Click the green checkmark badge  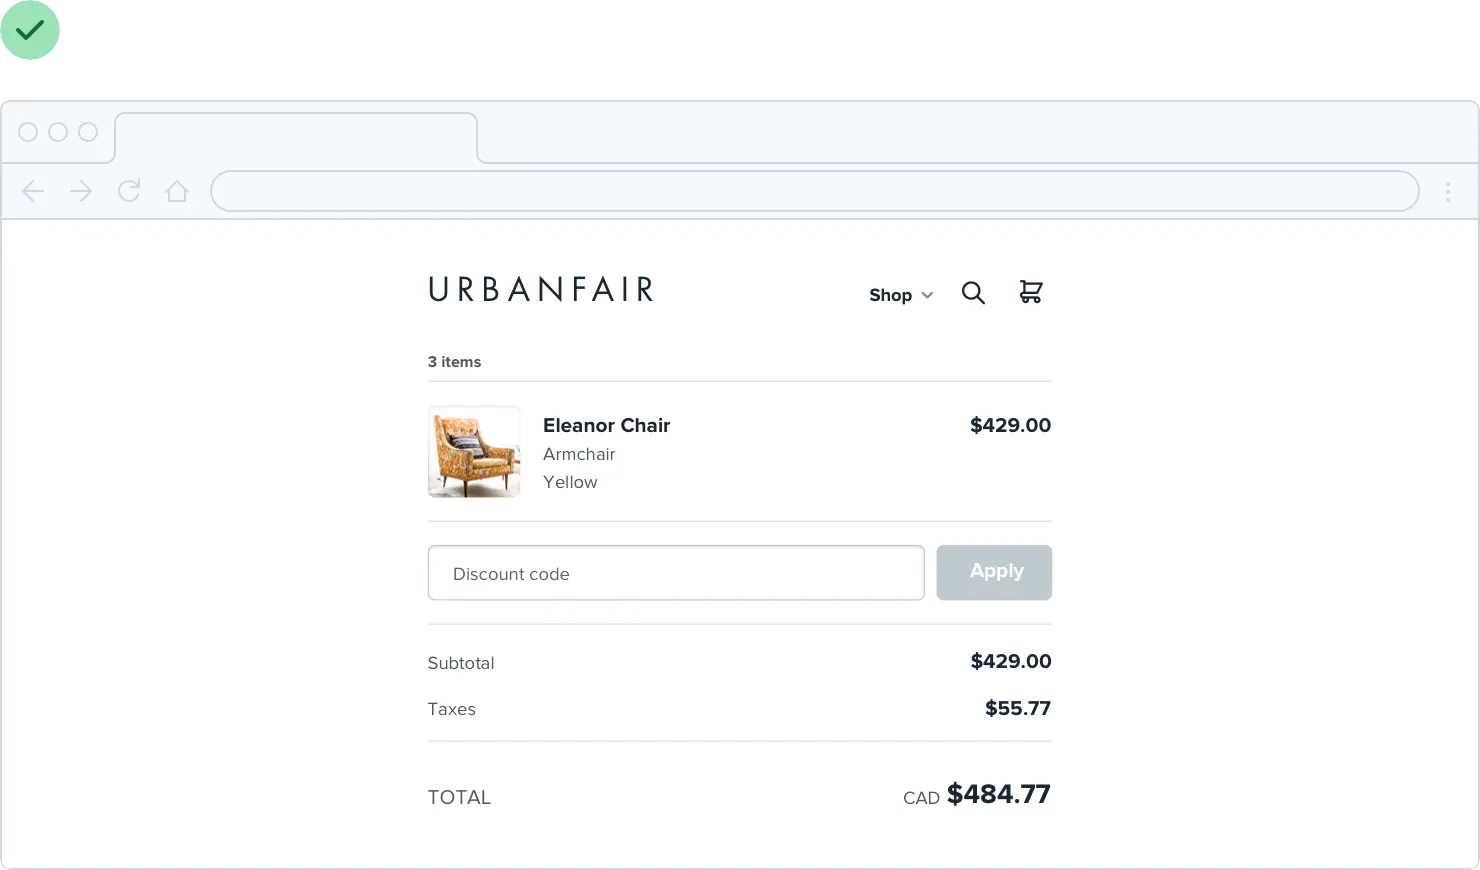pyautogui.click(x=31, y=31)
